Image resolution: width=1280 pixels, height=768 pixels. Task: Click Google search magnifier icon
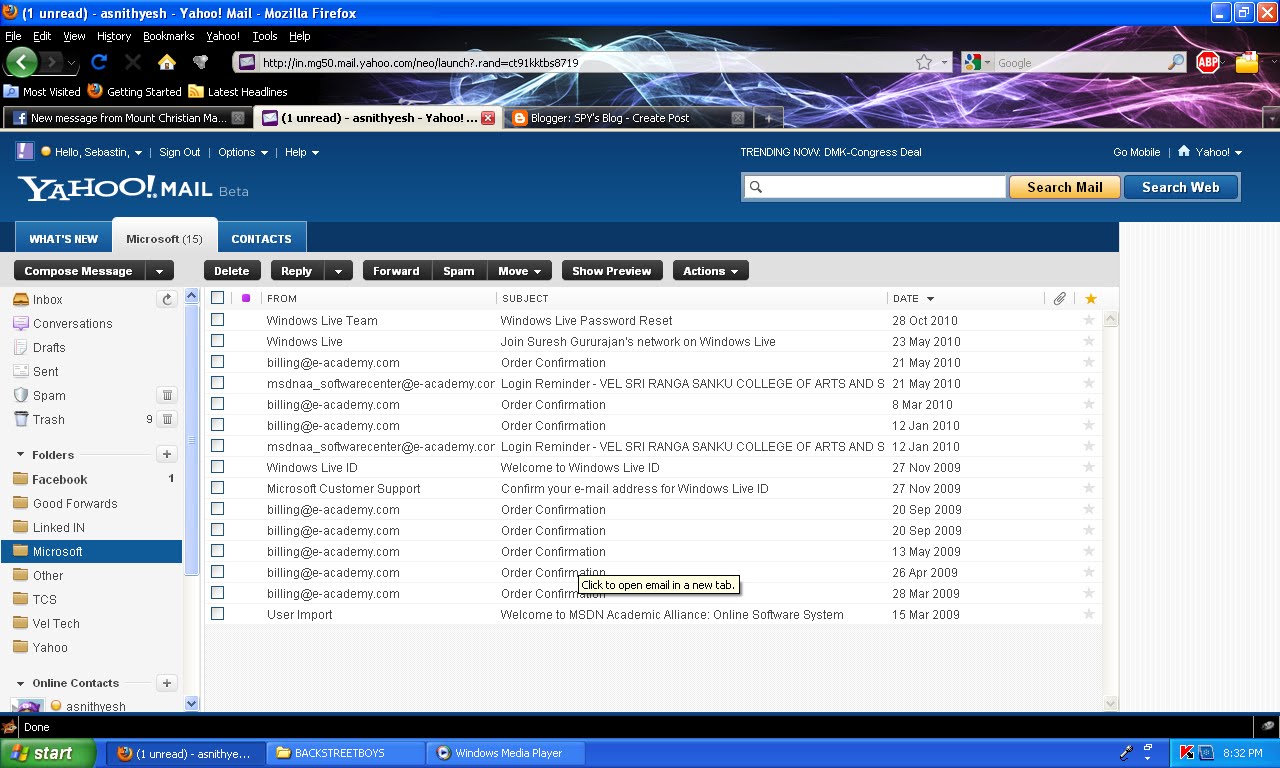pyautogui.click(x=1176, y=62)
